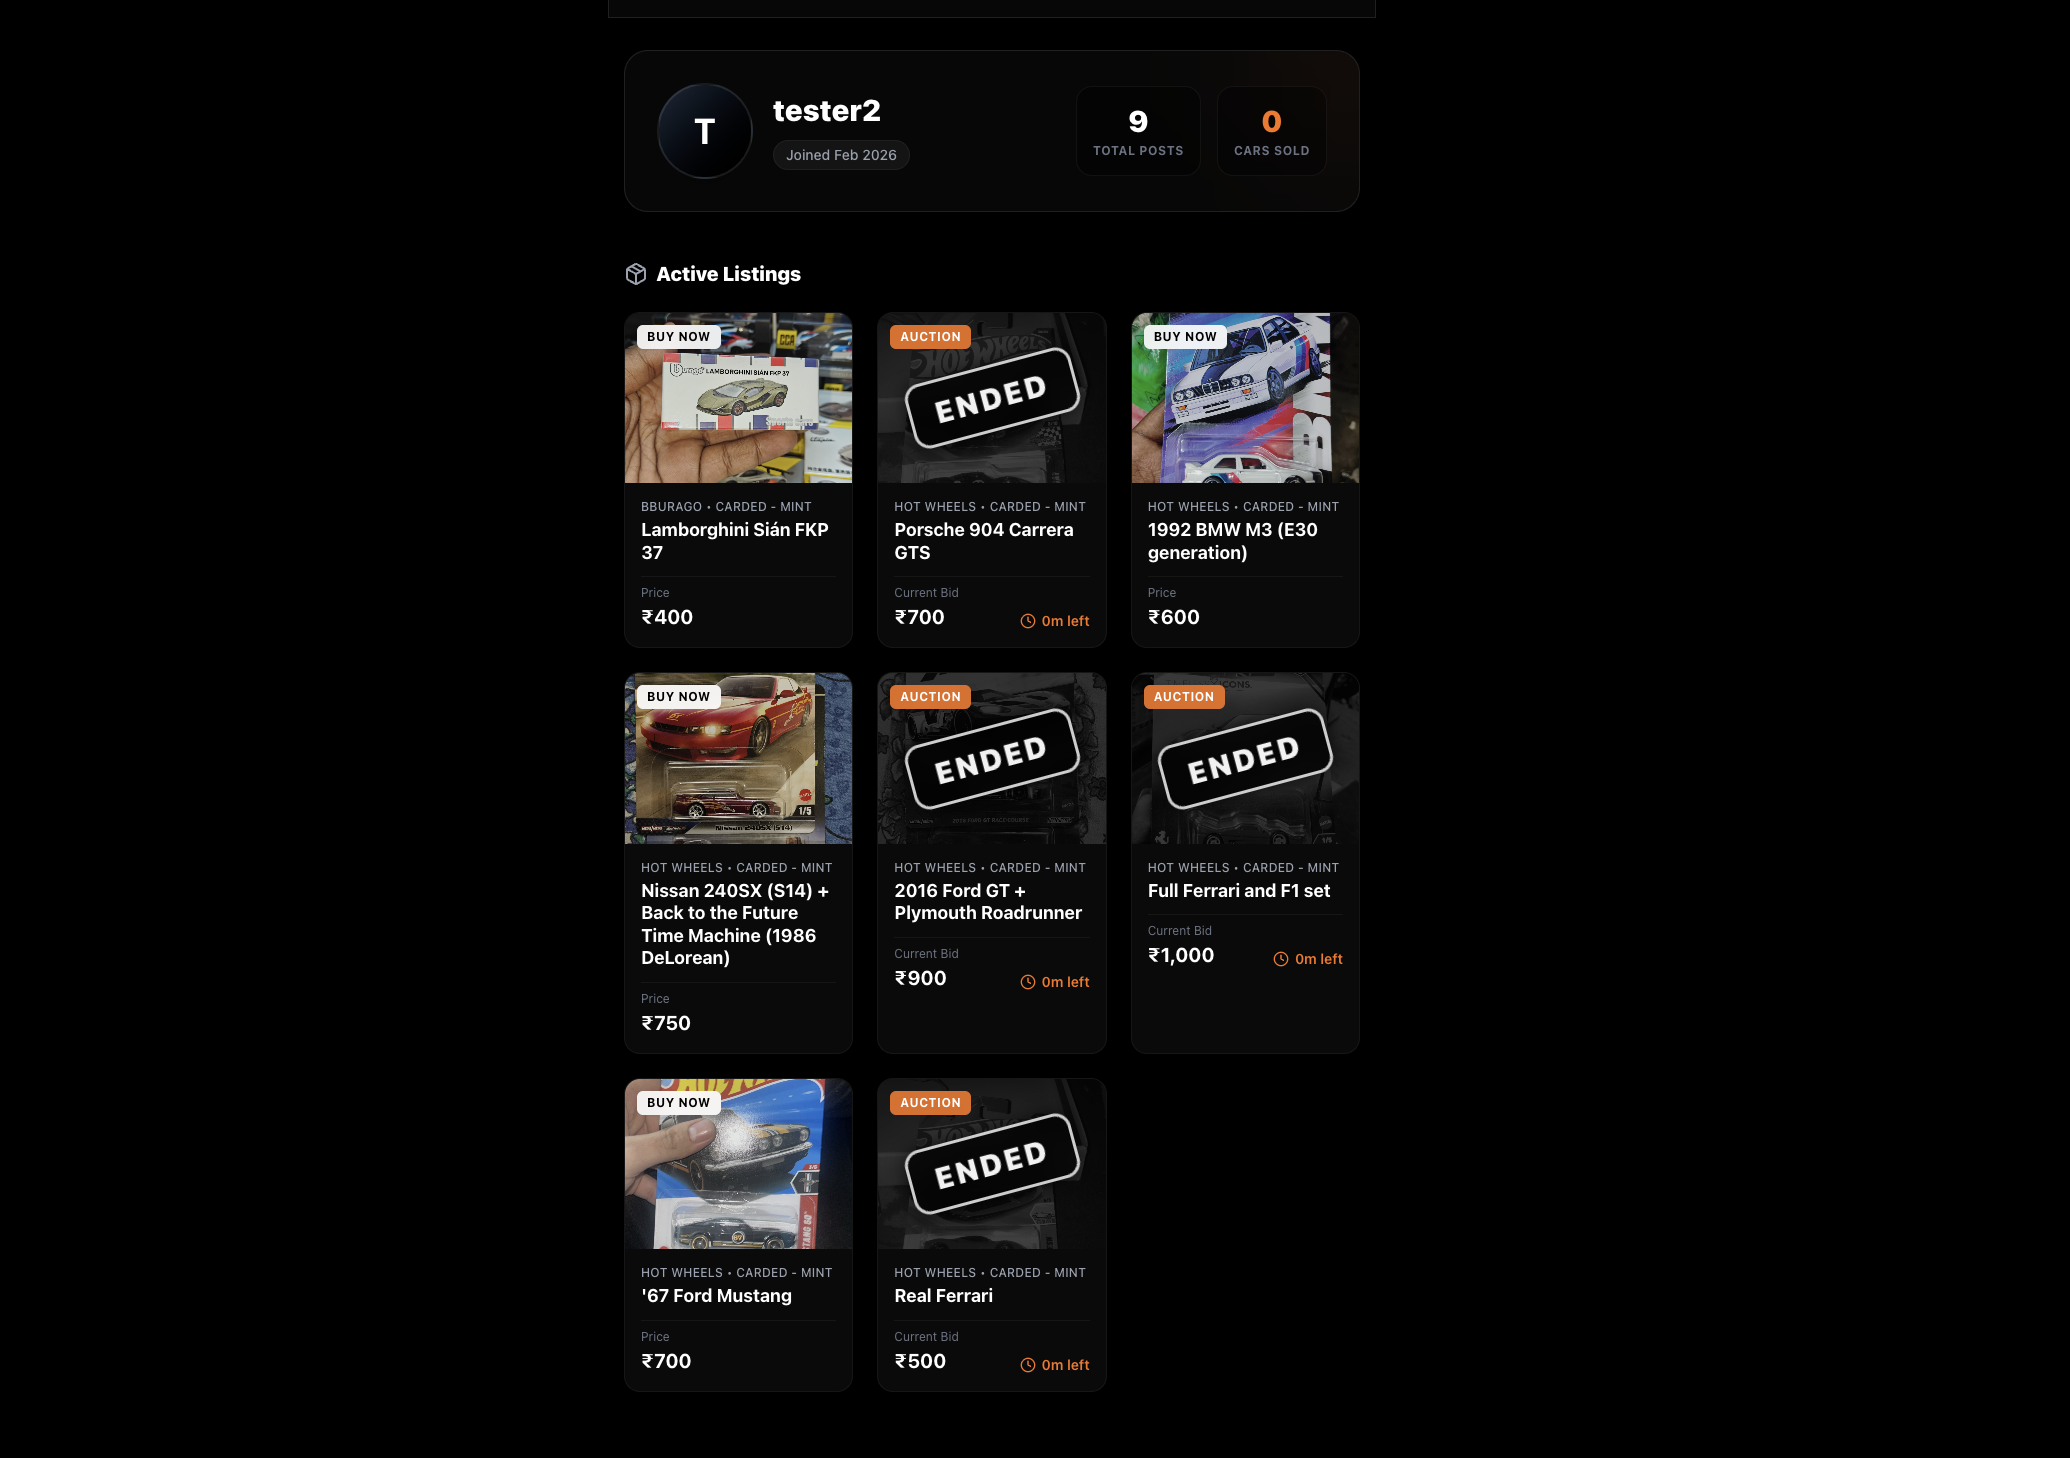Screen dimensions: 2070x1458
Task: Click the clock icon on 2016 Ford GT listing
Action: (1028, 982)
